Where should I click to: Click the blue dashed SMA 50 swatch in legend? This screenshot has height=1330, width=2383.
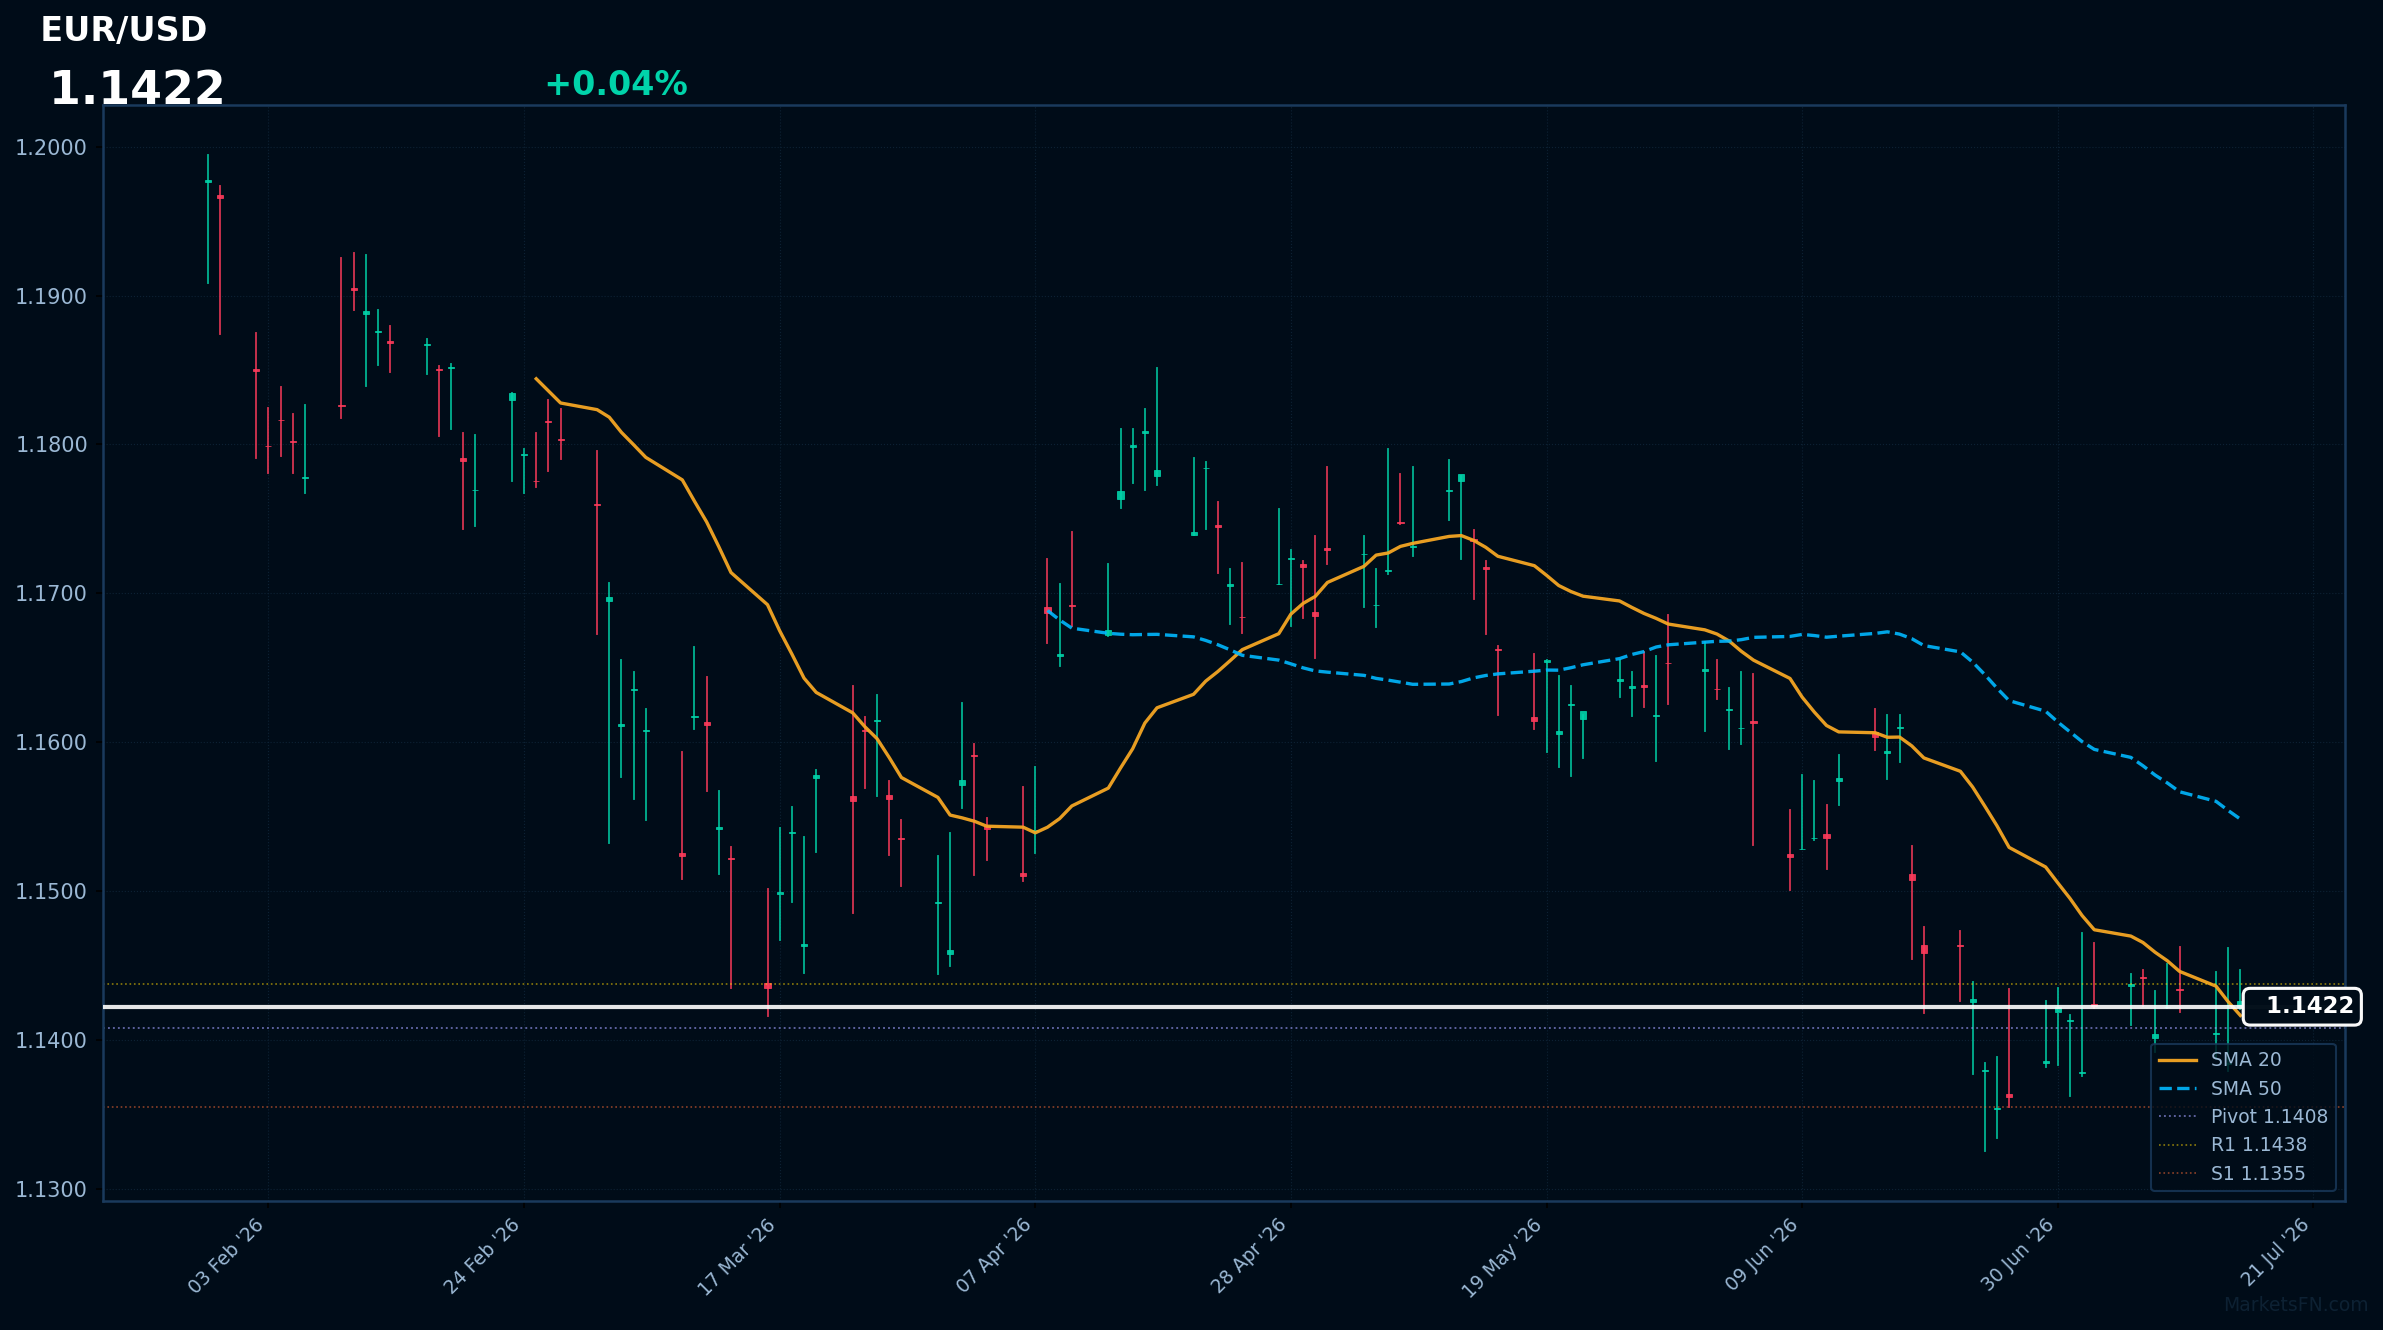pyautogui.click(x=2178, y=1089)
